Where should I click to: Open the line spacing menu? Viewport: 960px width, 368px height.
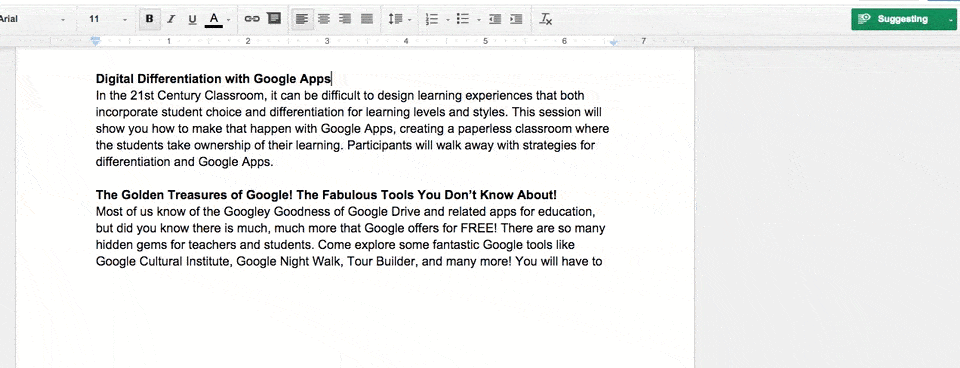coord(399,19)
